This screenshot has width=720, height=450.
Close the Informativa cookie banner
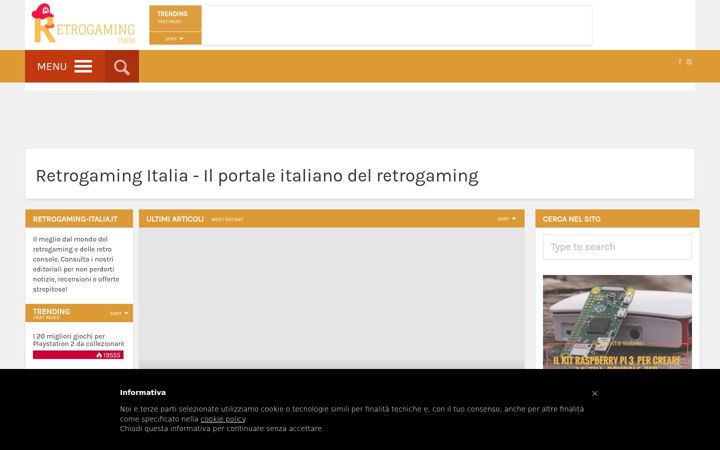click(595, 394)
